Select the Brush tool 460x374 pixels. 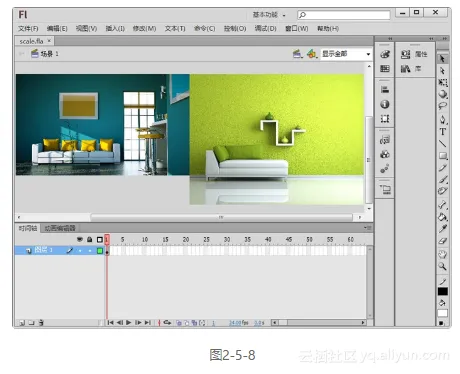[442, 180]
